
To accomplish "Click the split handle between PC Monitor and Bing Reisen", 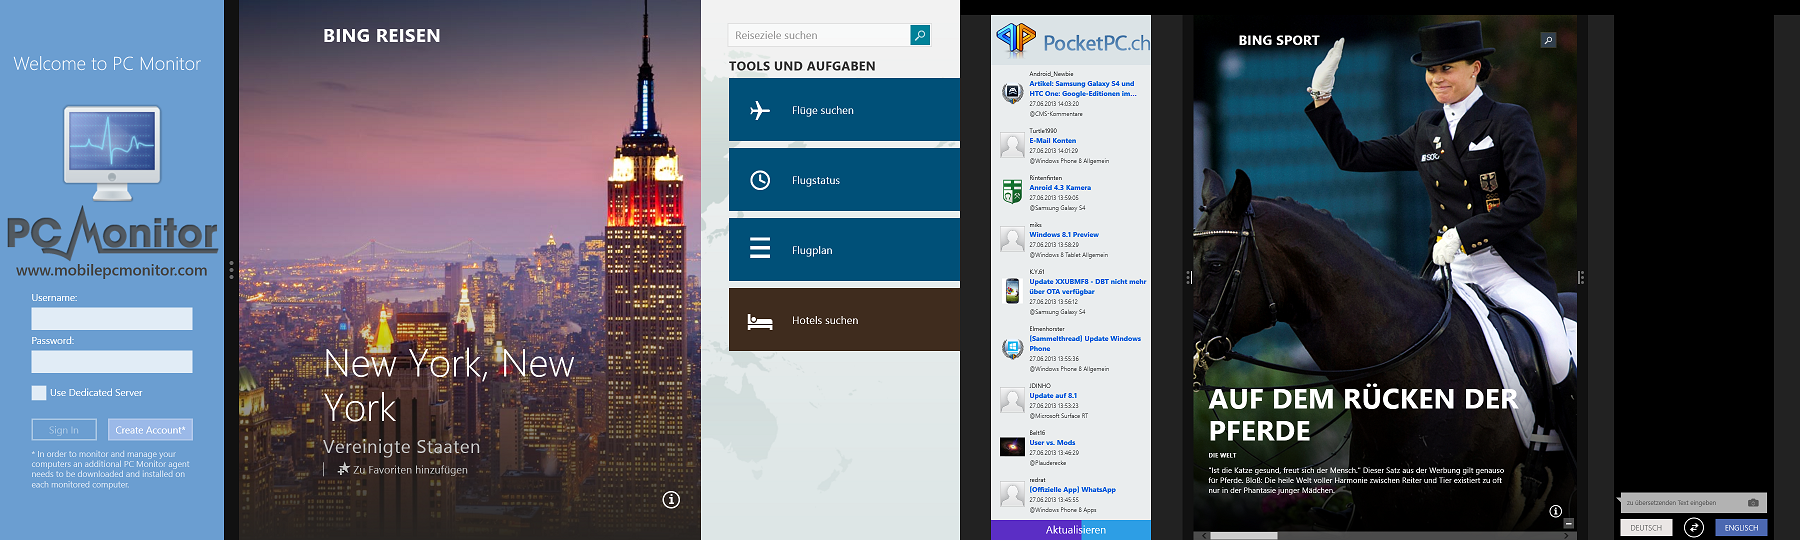I will [x=231, y=270].
